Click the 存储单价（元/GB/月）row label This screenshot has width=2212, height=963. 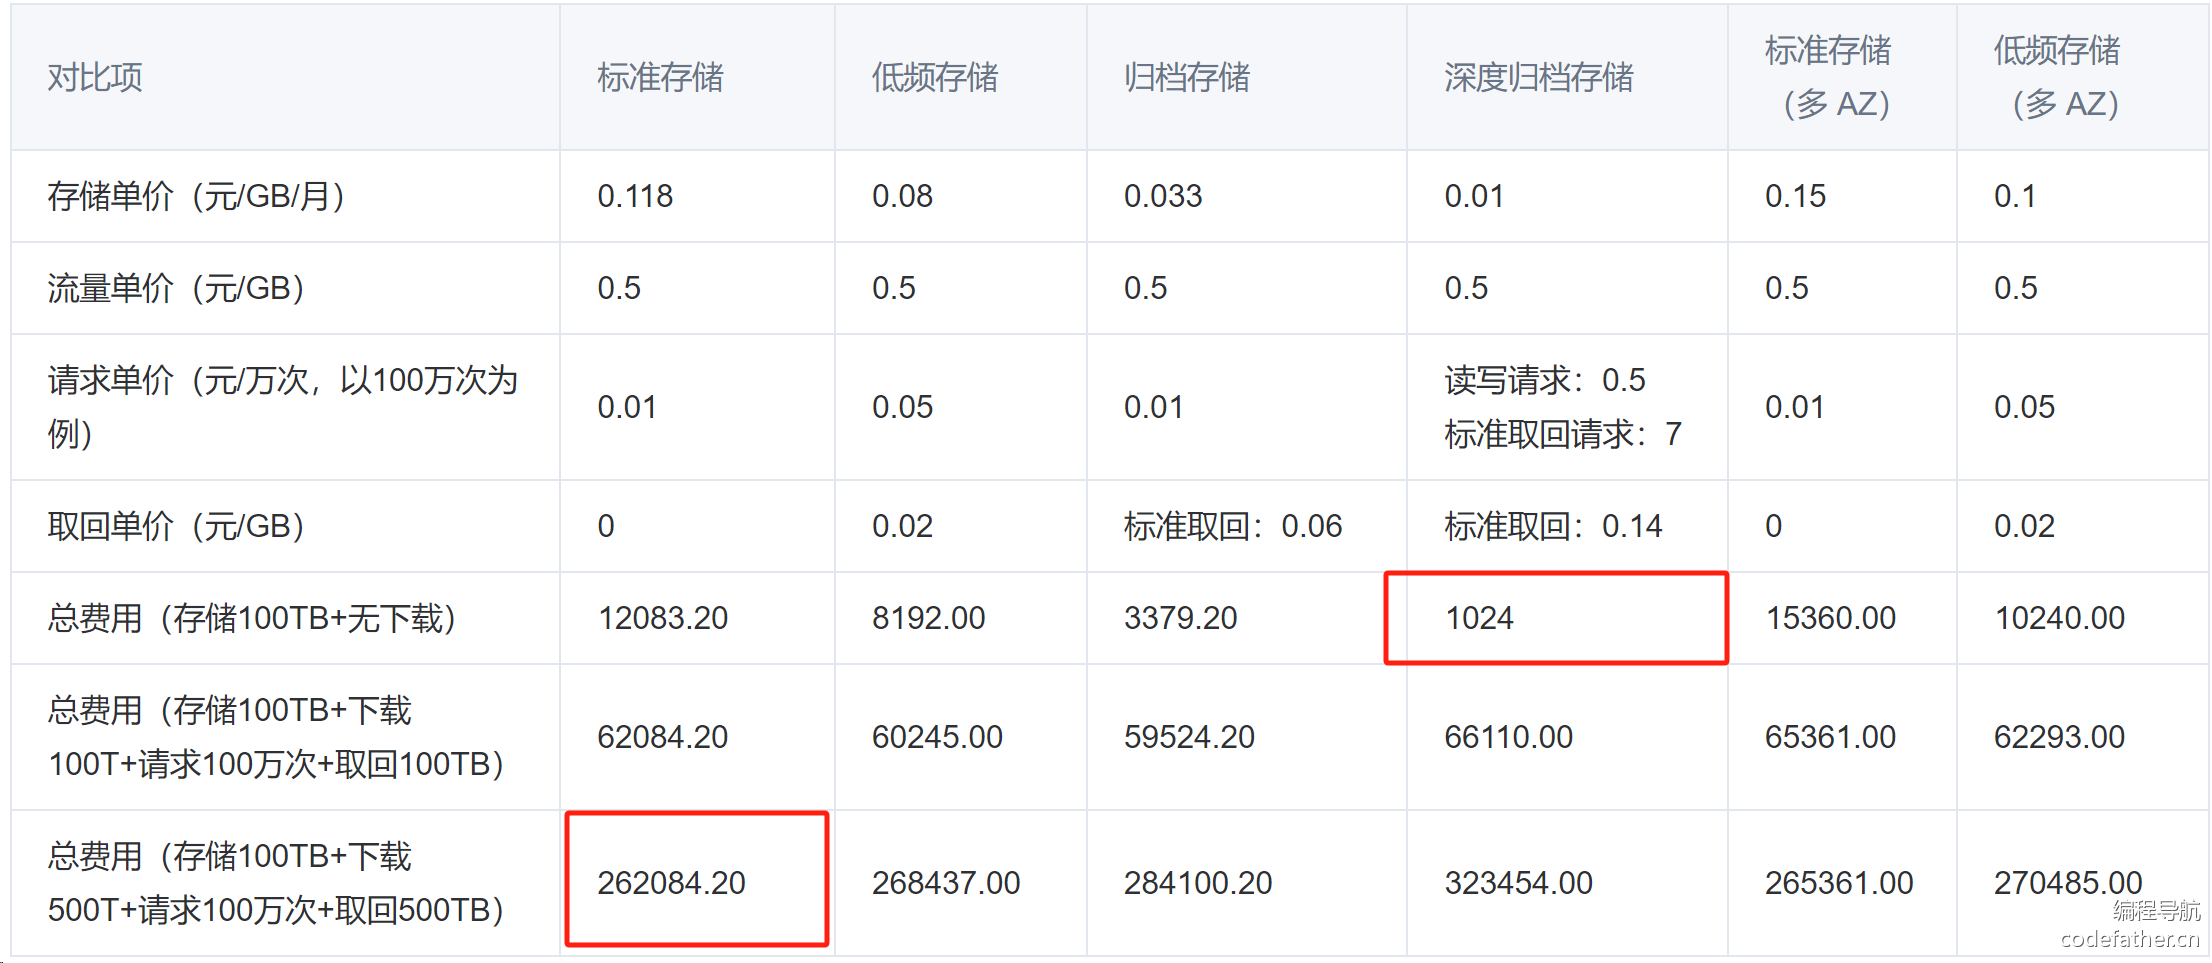[196, 196]
